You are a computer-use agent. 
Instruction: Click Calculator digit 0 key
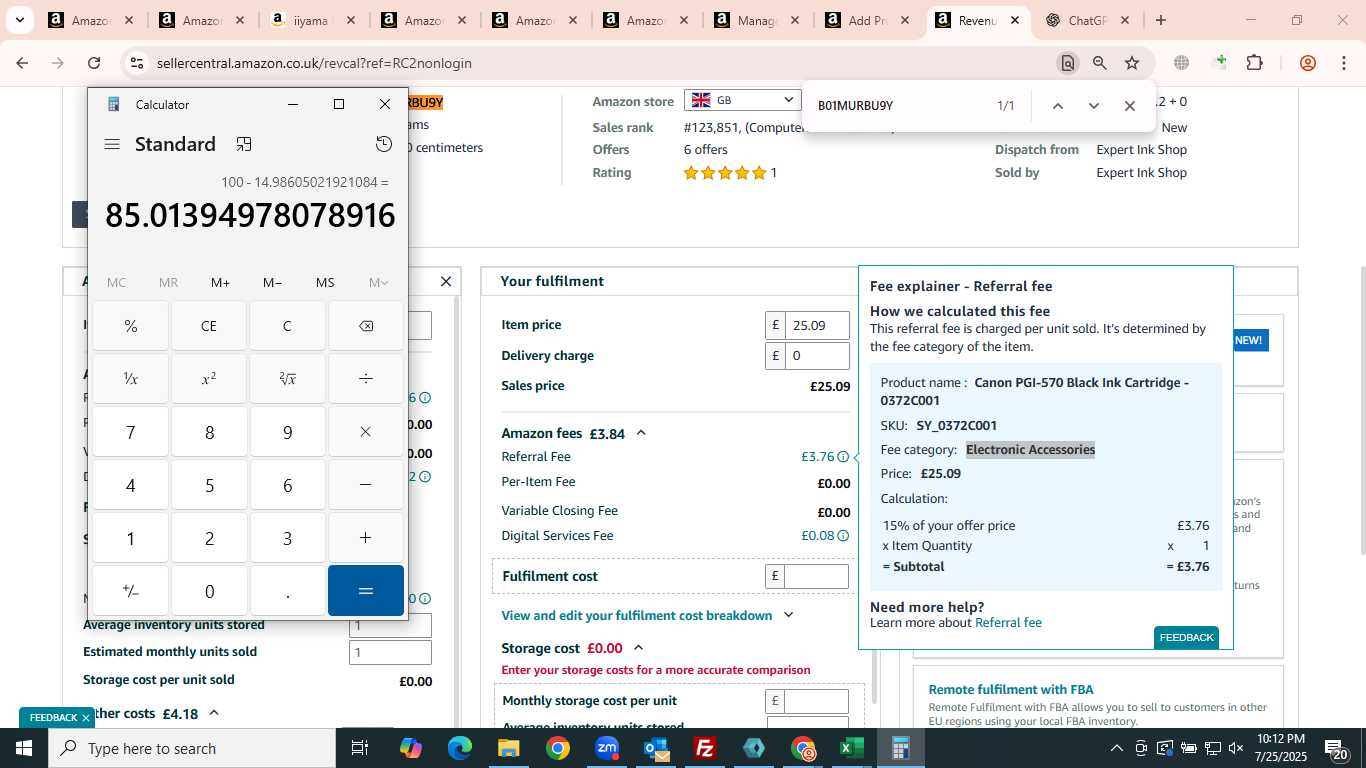pyautogui.click(x=209, y=591)
